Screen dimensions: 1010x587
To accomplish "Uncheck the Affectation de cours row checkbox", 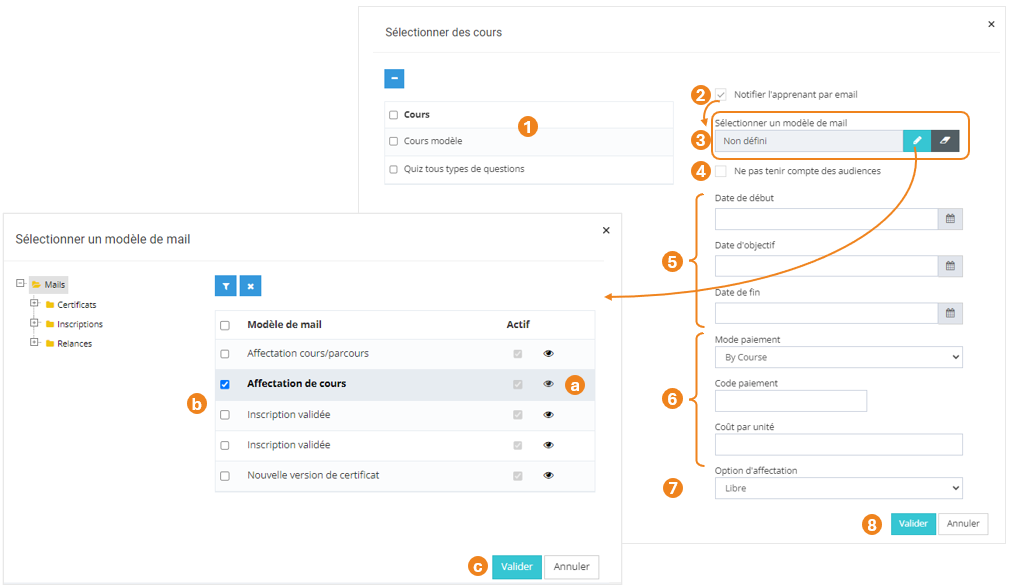I will [x=225, y=384].
